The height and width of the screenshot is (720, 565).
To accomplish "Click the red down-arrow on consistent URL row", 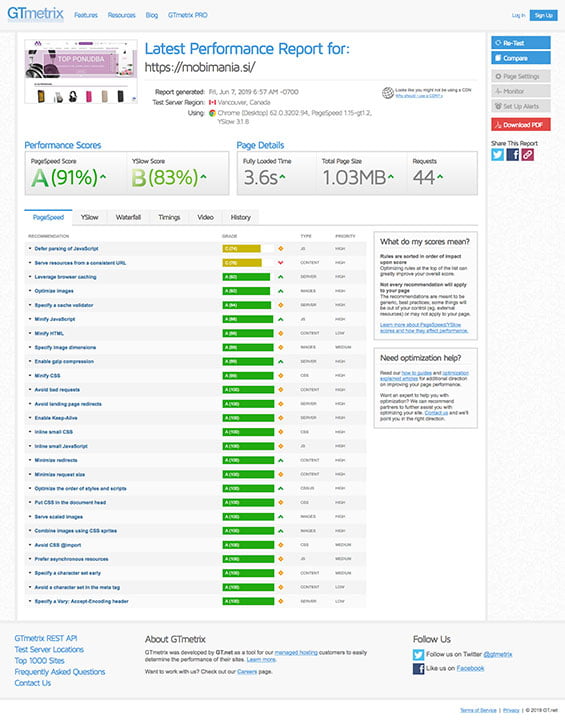I will pos(281,263).
